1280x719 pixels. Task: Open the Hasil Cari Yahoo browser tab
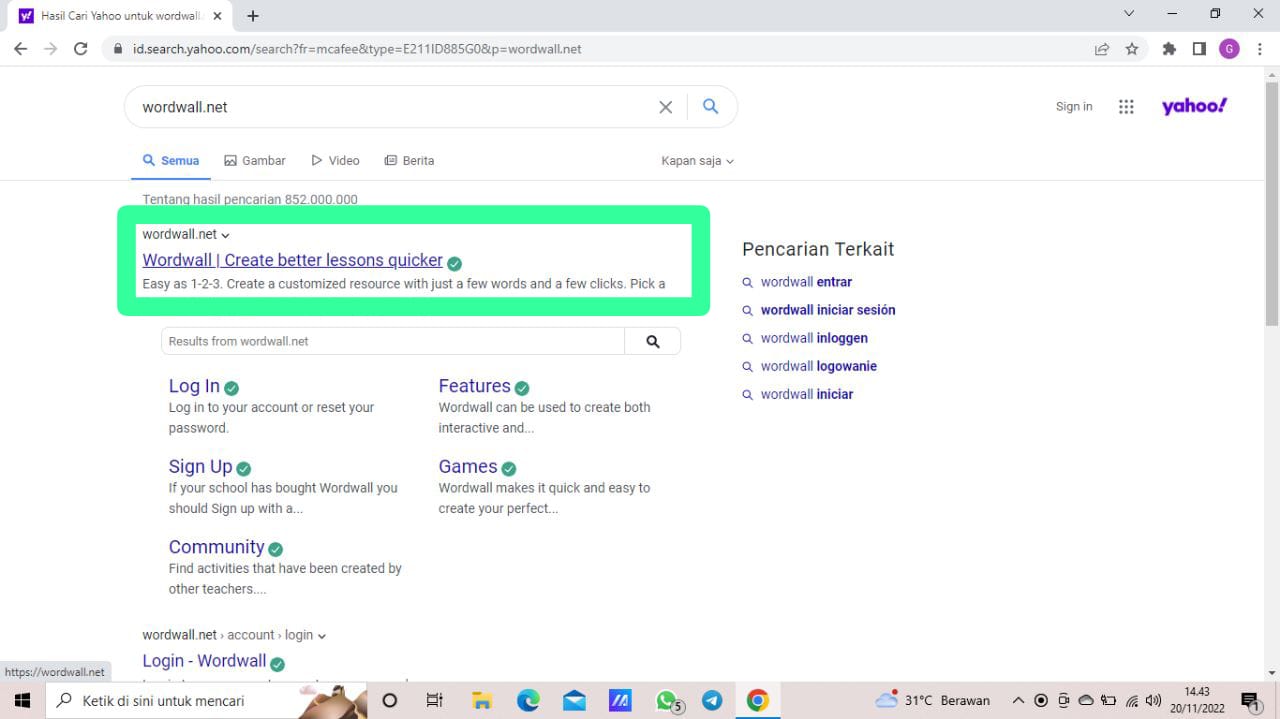pos(121,16)
